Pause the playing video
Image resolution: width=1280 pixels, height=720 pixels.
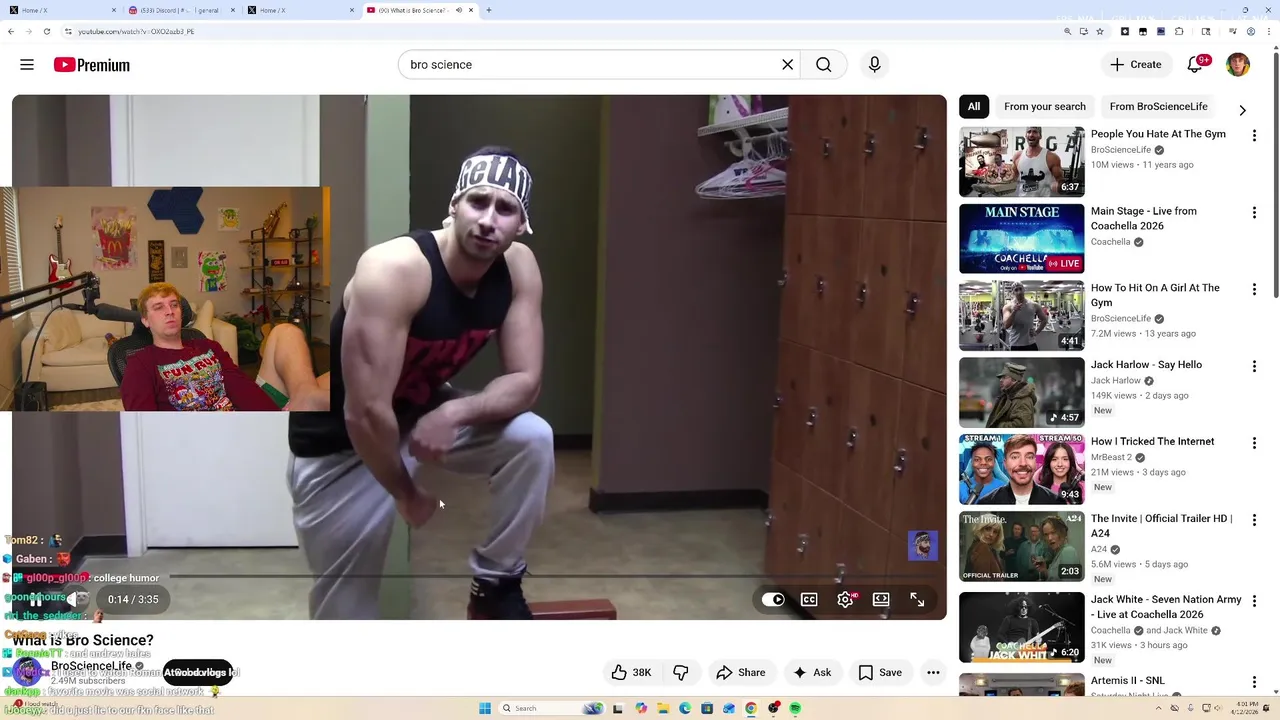(36, 600)
